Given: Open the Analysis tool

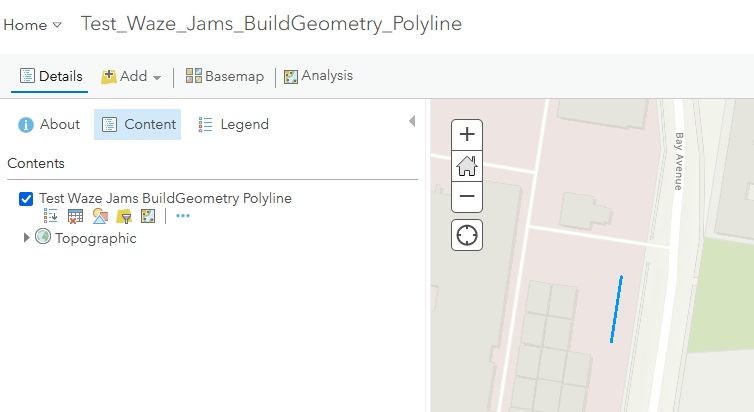Looking at the screenshot, I should click(318, 77).
